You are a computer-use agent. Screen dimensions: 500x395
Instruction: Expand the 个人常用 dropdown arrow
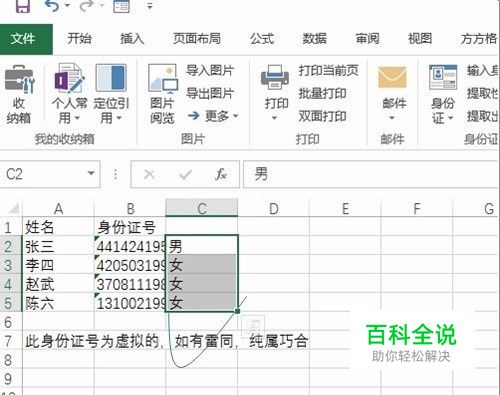pyautogui.click(x=77, y=118)
